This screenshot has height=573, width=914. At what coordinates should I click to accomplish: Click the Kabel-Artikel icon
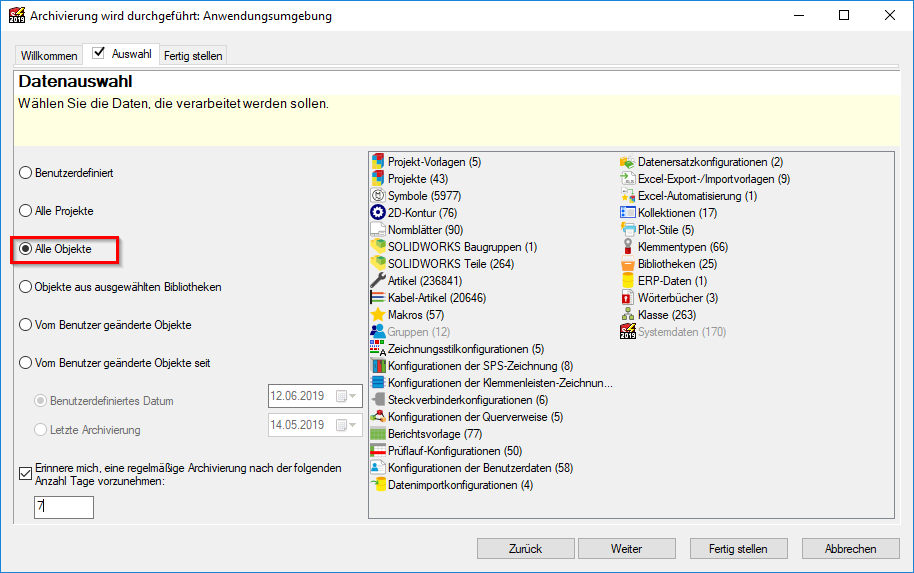(378, 298)
